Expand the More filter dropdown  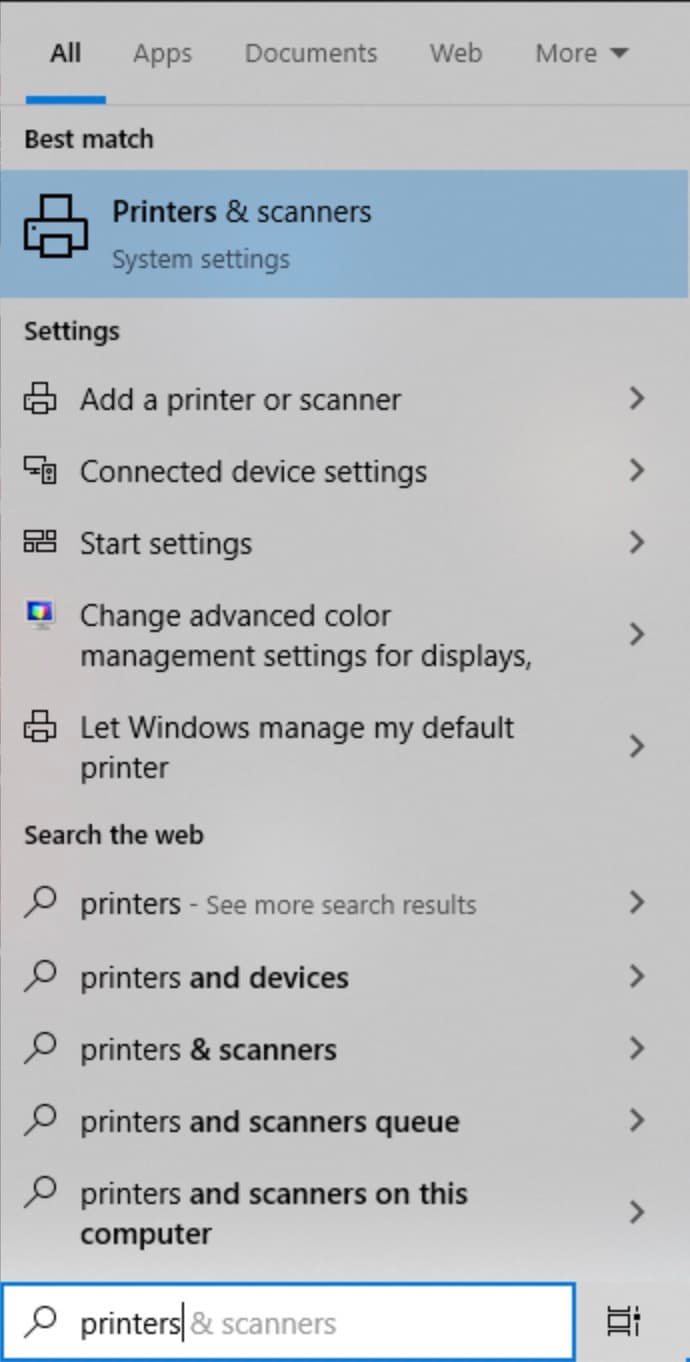coord(581,53)
